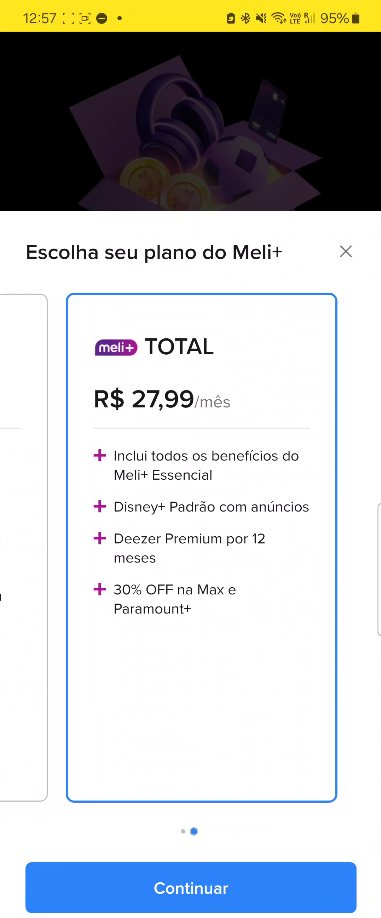Tap the clock showing 12:57
381x918 pixels.
(39, 18)
